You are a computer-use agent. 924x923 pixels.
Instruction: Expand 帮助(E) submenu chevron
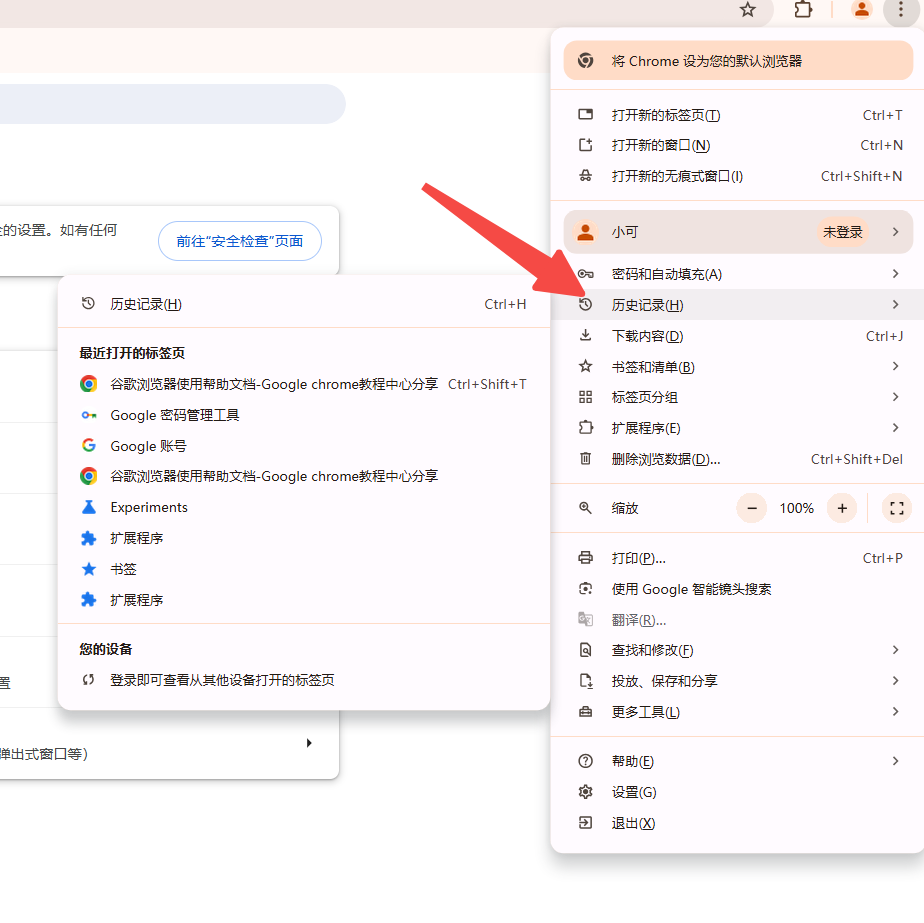895,761
